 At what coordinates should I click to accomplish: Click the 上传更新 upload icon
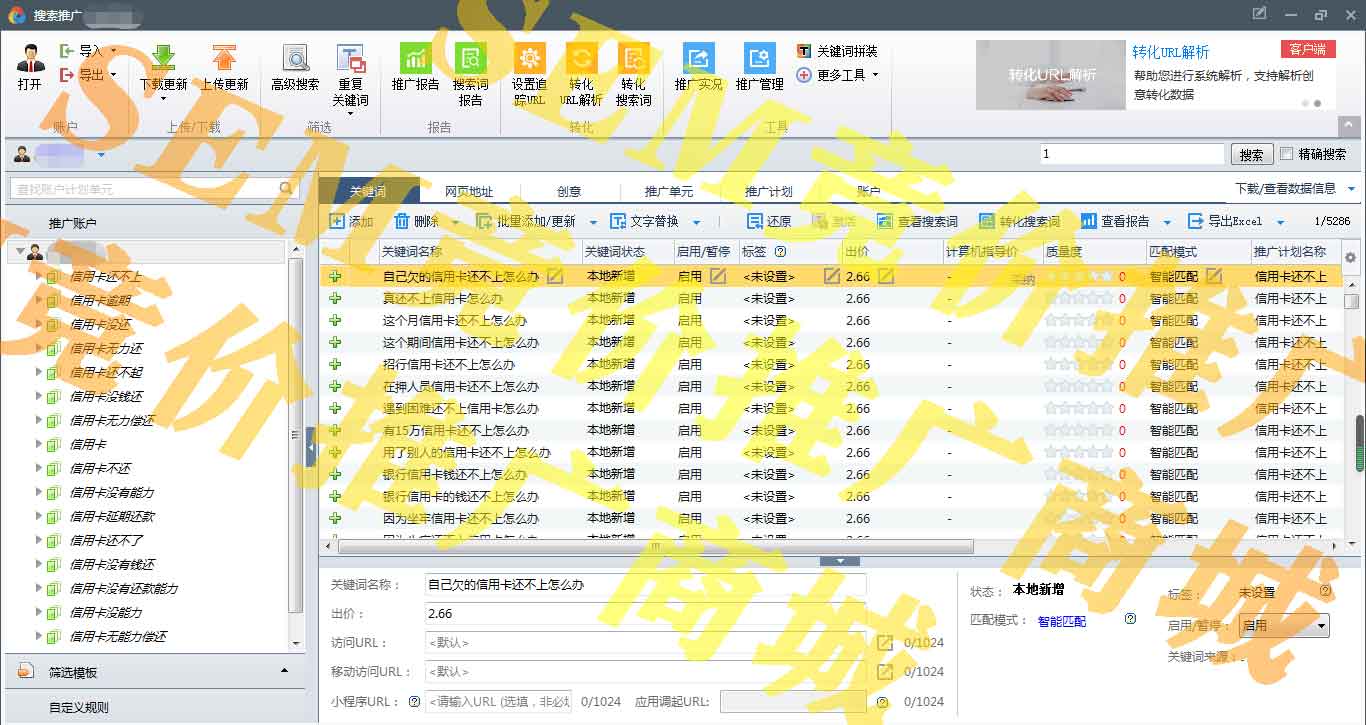click(224, 59)
